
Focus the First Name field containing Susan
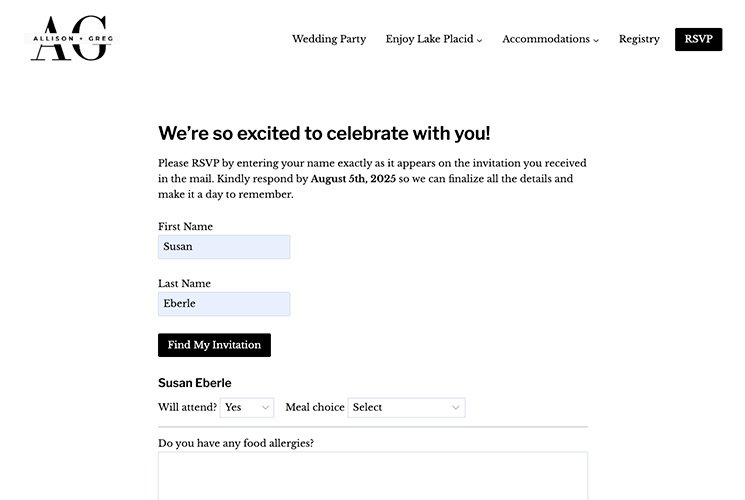click(224, 247)
